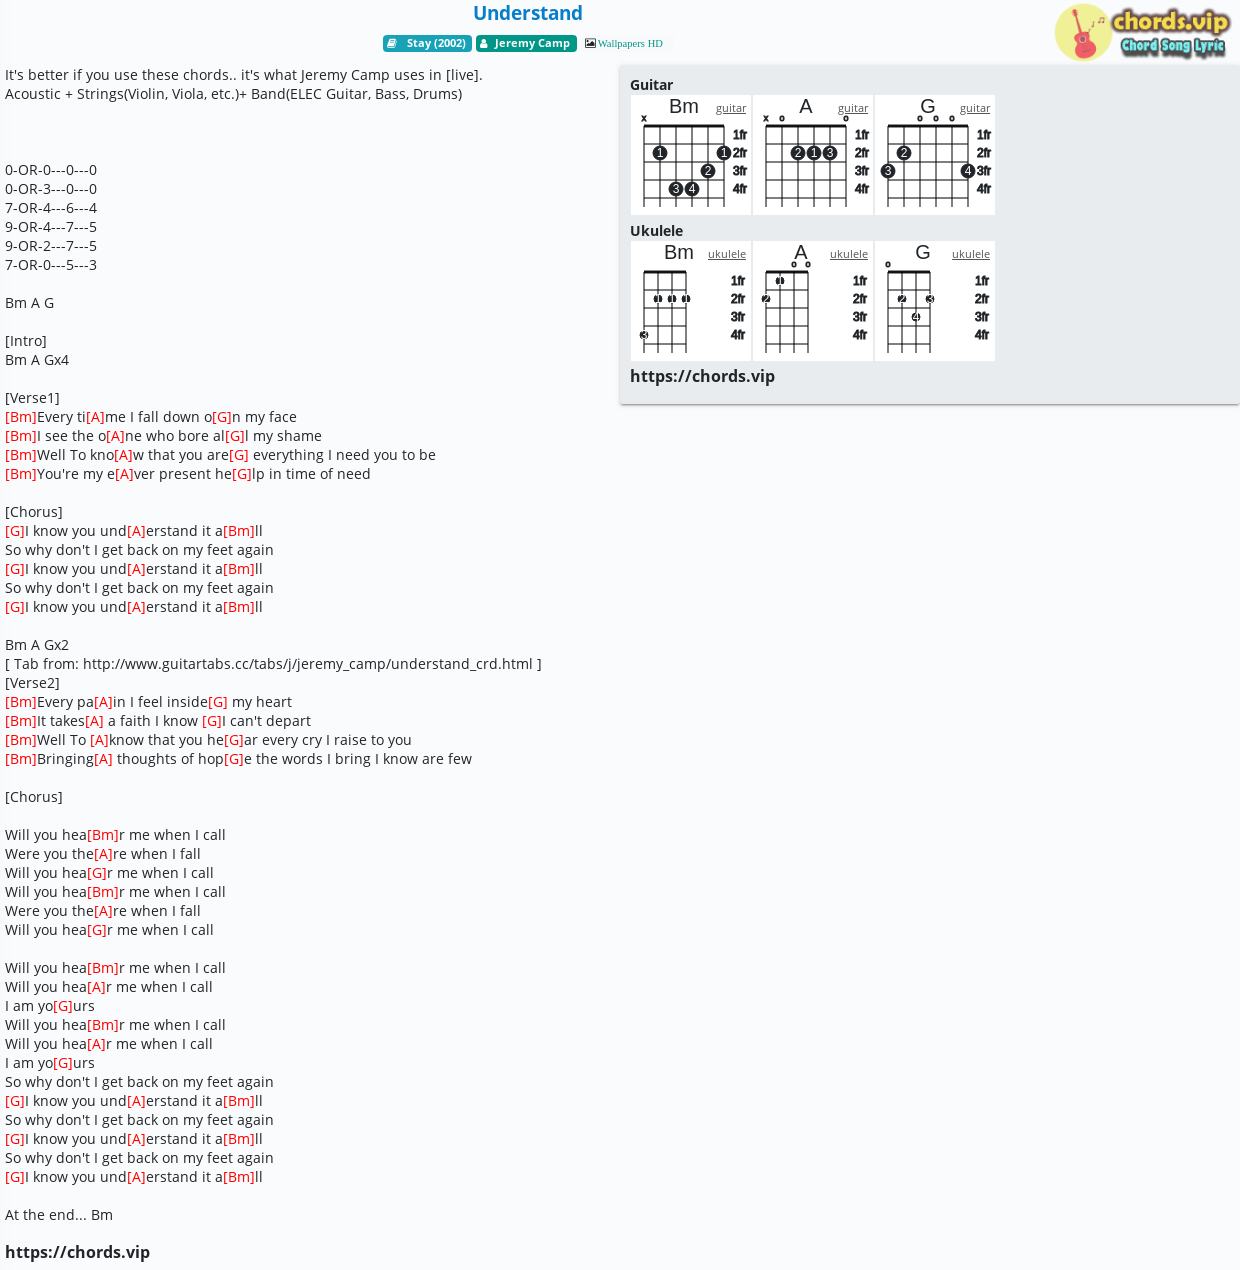The image size is (1240, 1270).
Task: Click the [Verse1] section label
Action: 32,398
